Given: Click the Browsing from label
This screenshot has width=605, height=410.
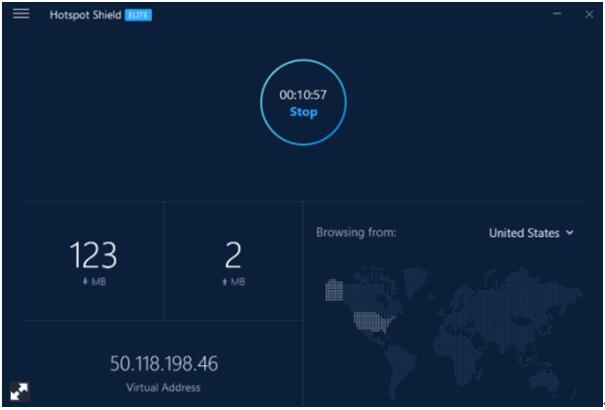Looking at the screenshot, I should pos(356,232).
